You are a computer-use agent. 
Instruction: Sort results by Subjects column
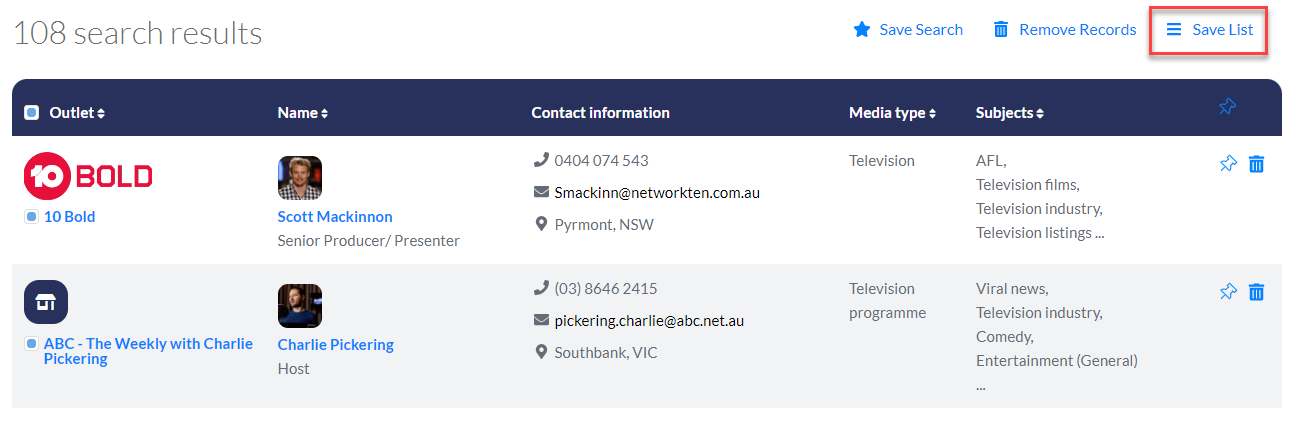click(1009, 113)
